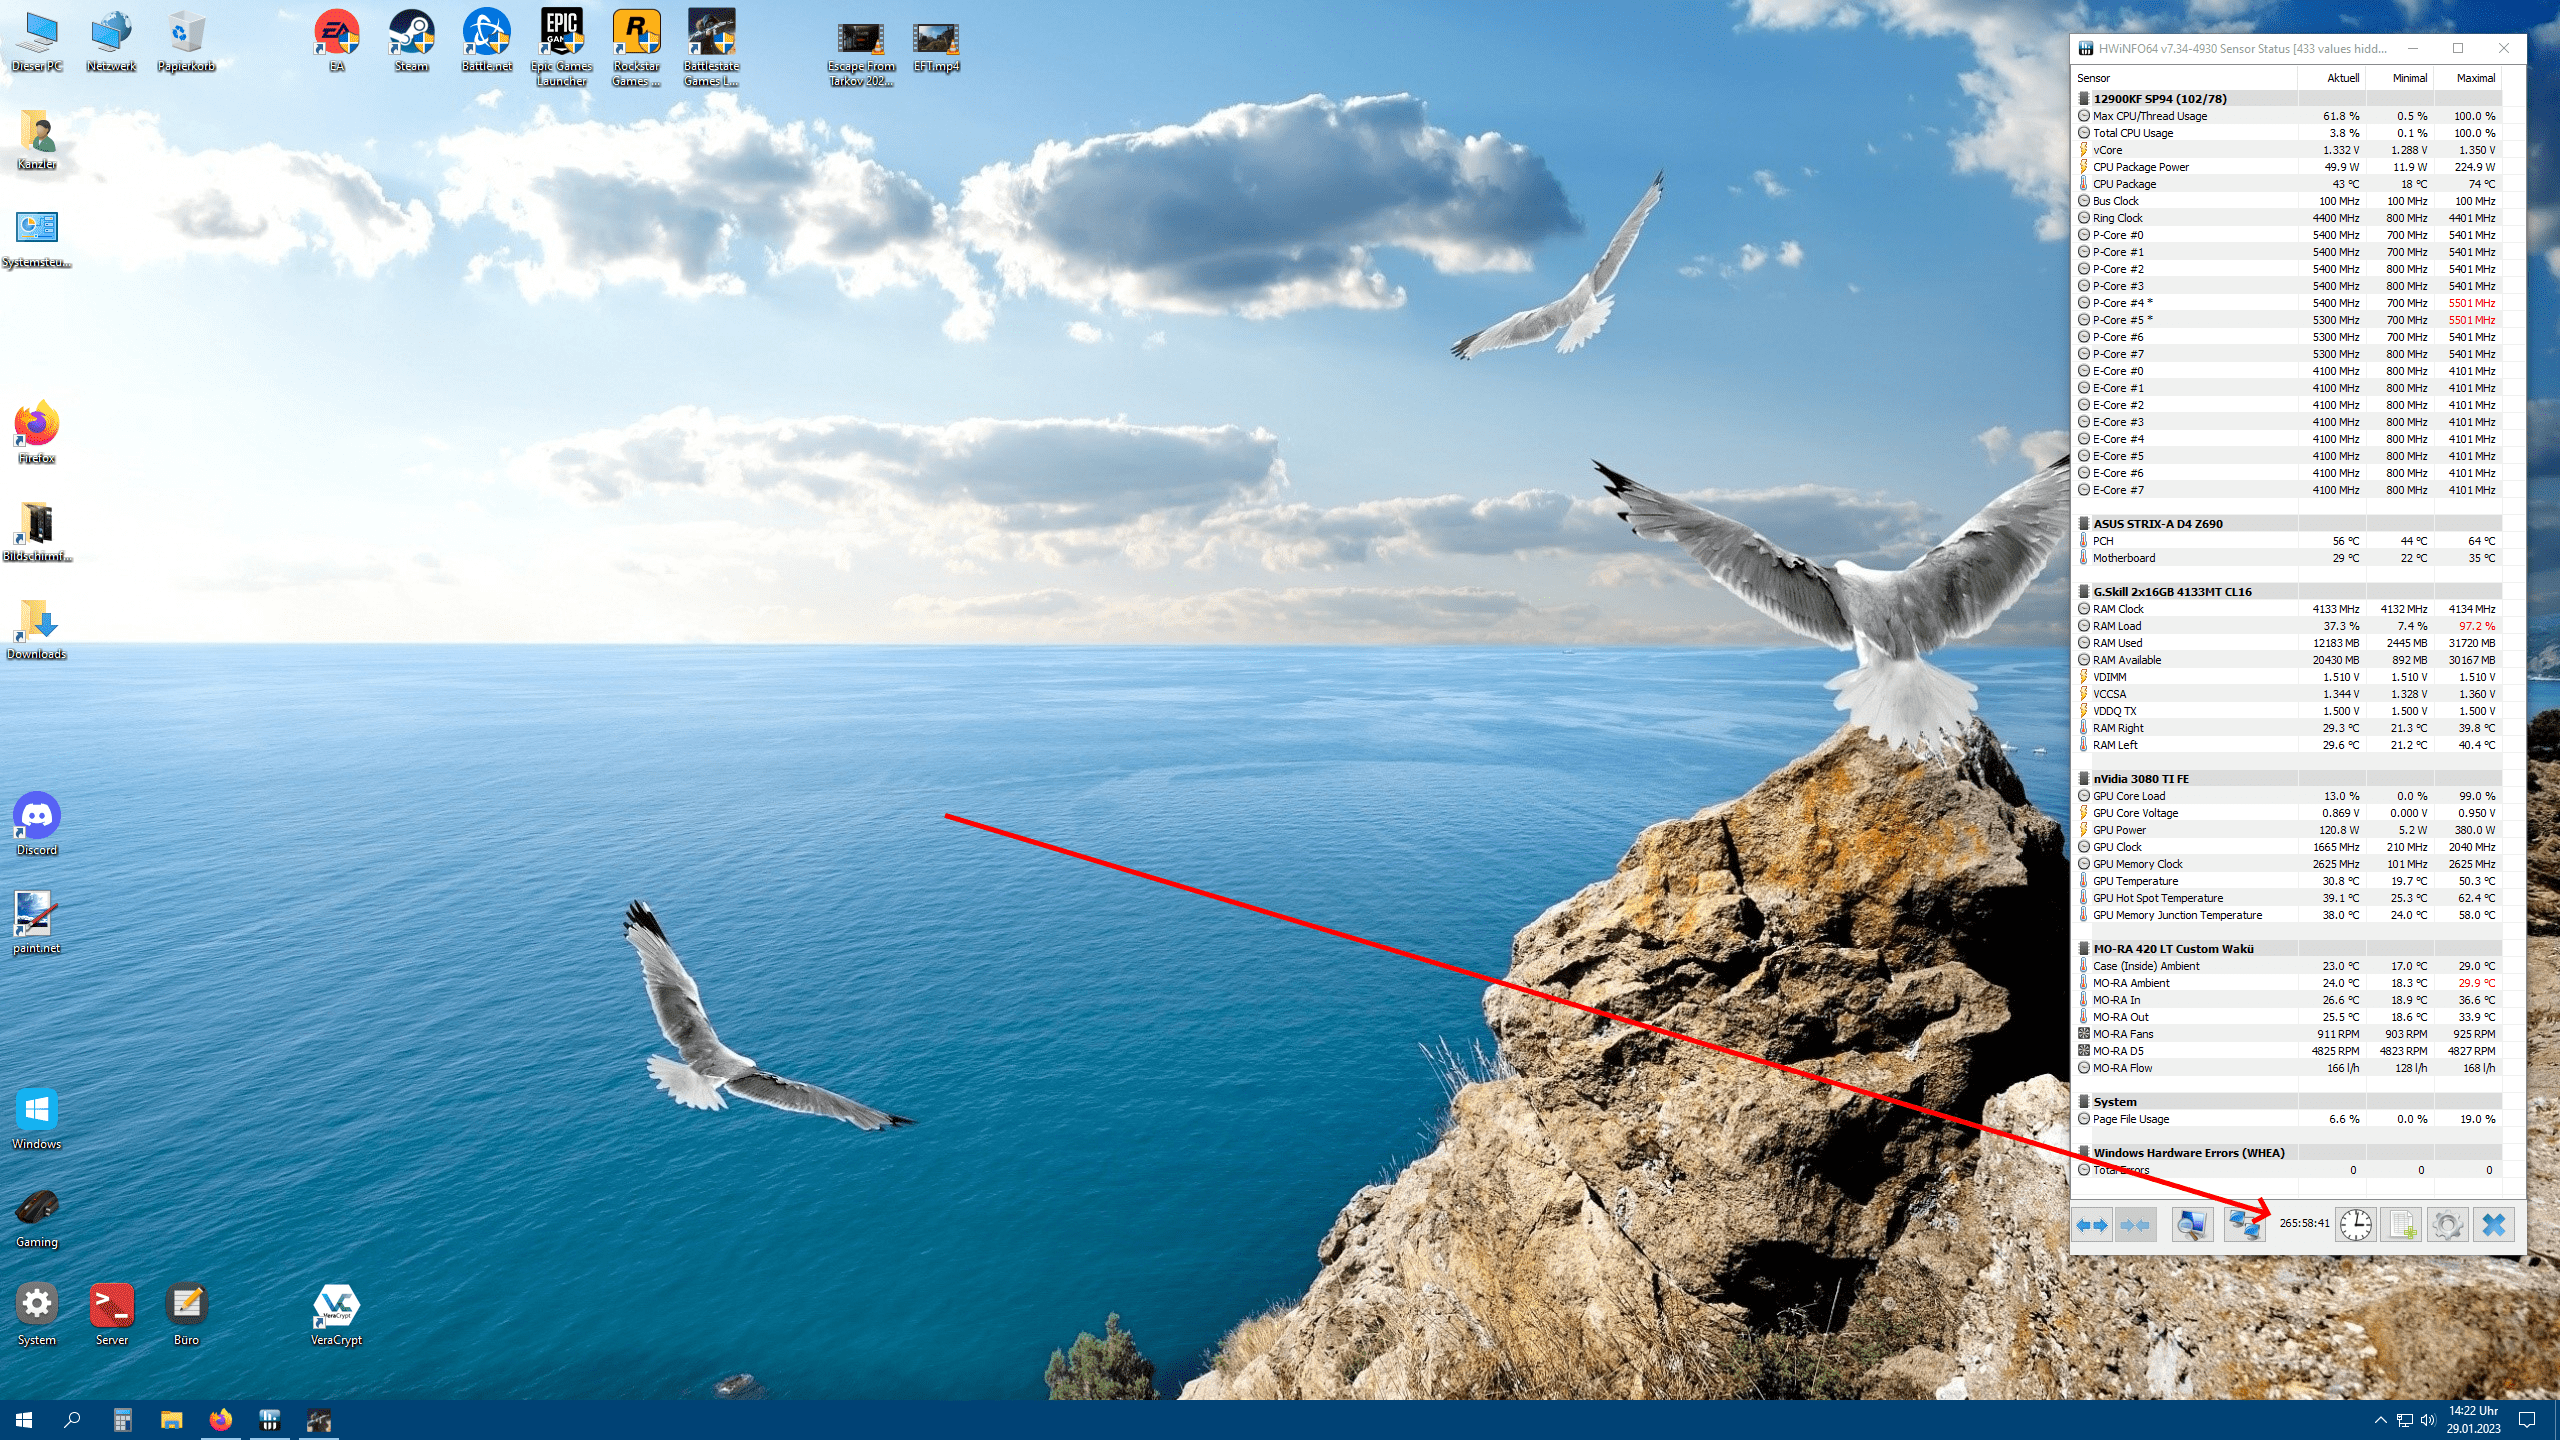Open Bildschirmf... desktop shortcut

[x=37, y=532]
